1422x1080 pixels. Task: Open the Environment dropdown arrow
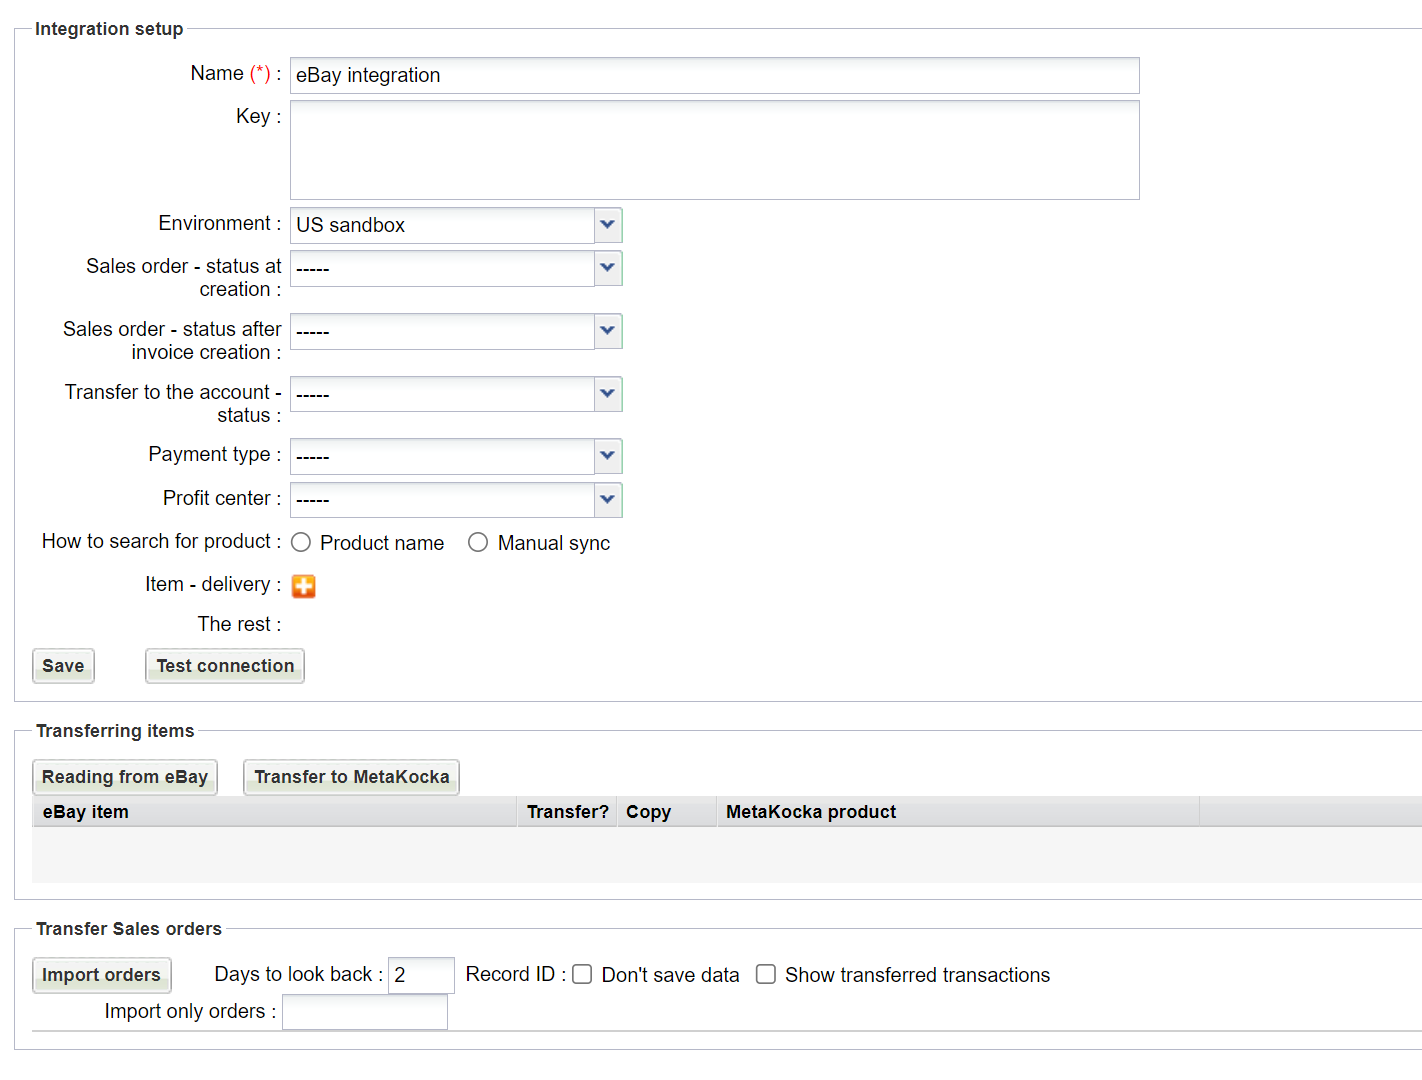click(x=608, y=225)
